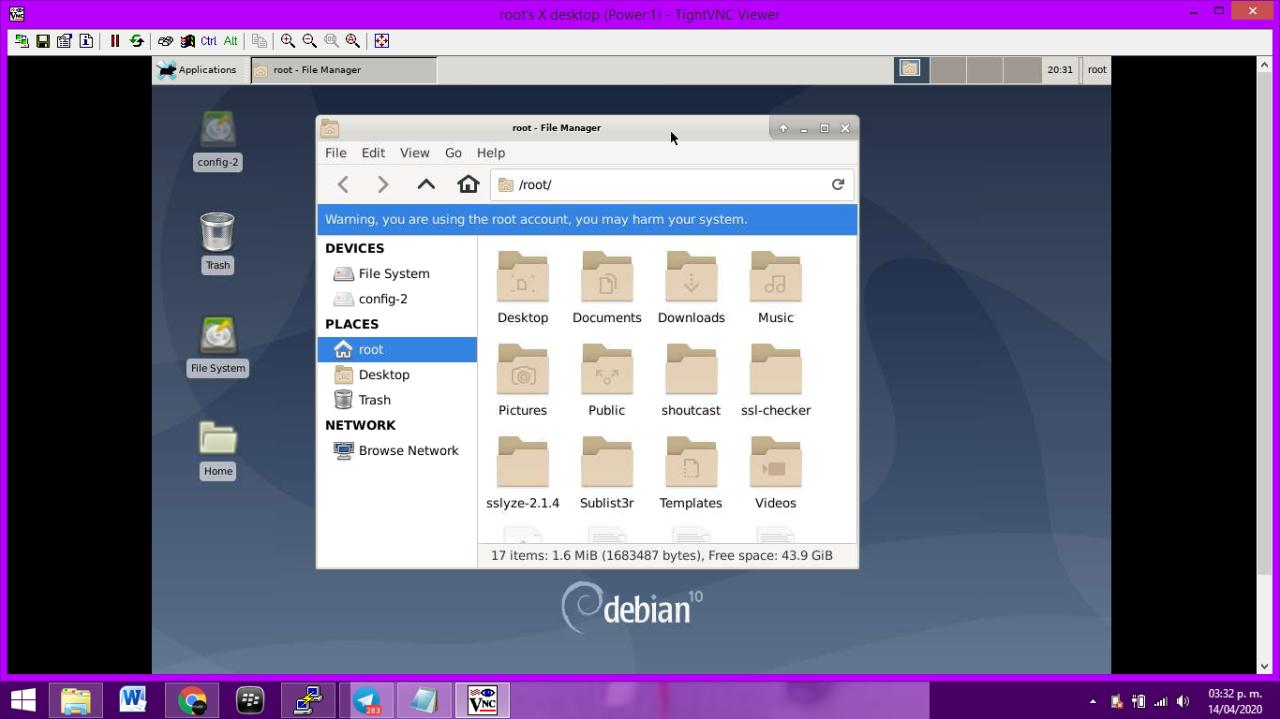Image resolution: width=1280 pixels, height=719 pixels.
Task: Click the Zoom in magnifier icon
Action: (288, 41)
